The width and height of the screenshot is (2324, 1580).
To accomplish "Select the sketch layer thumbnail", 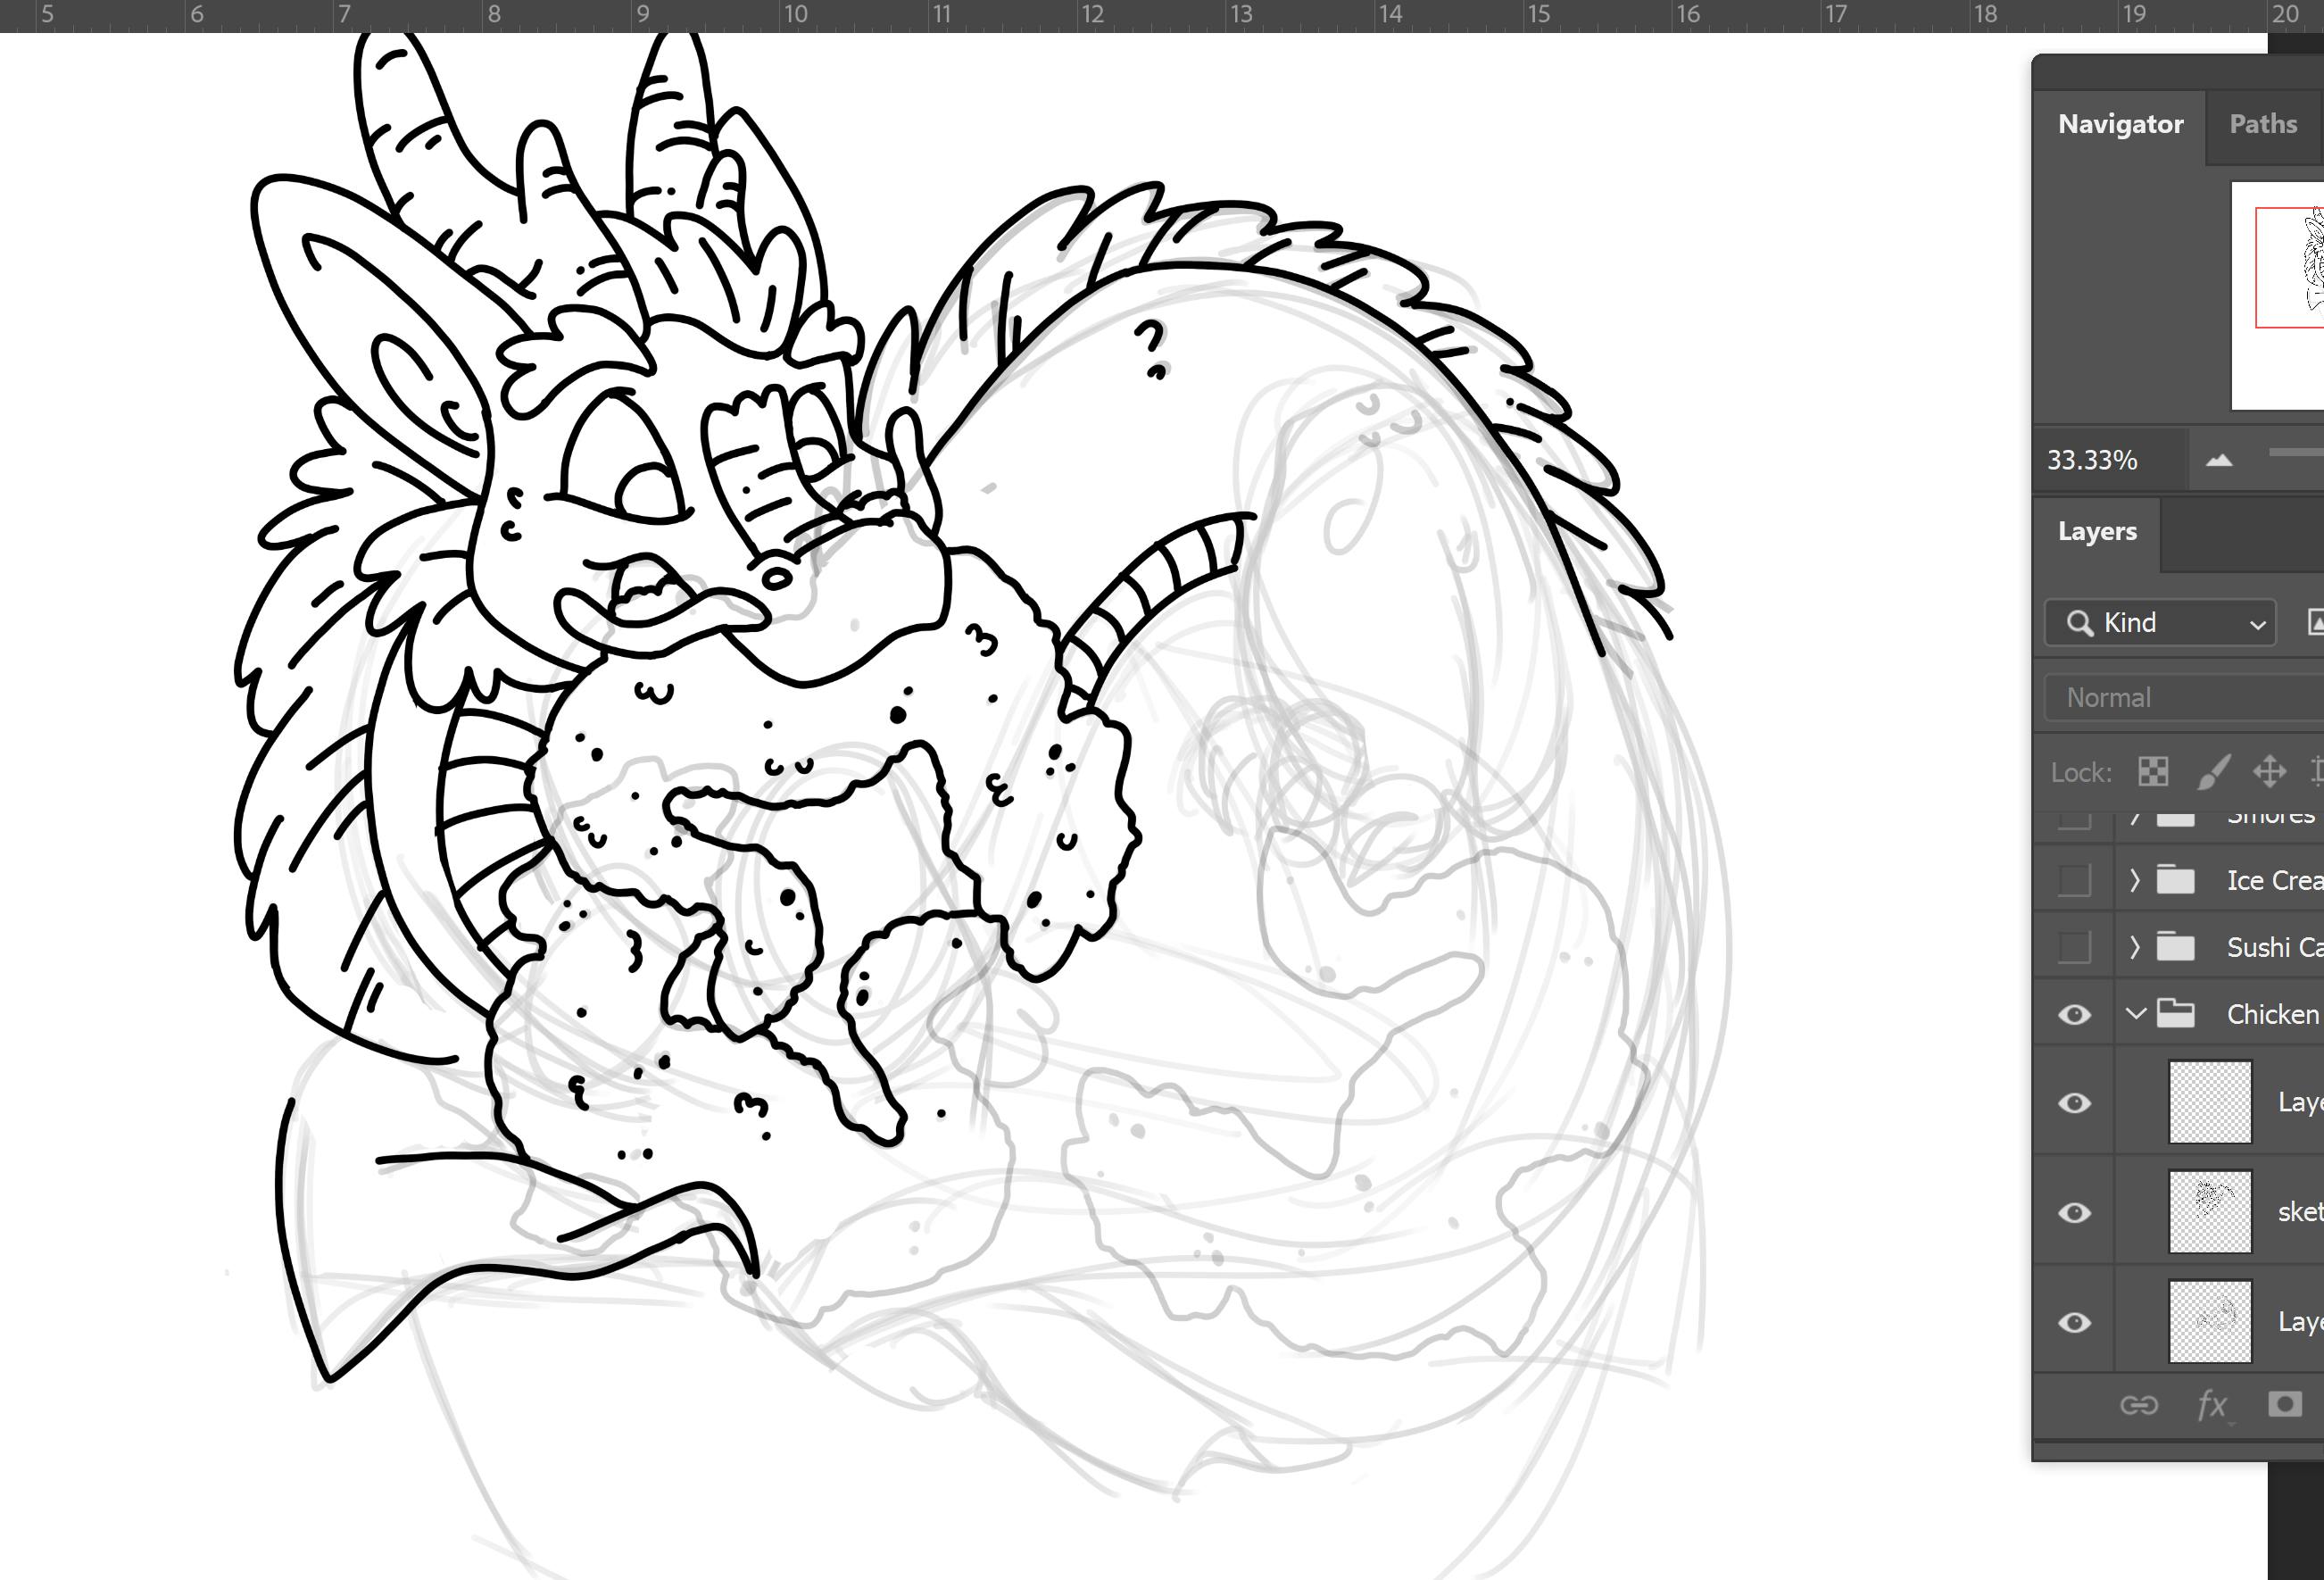I will coord(2209,1212).
